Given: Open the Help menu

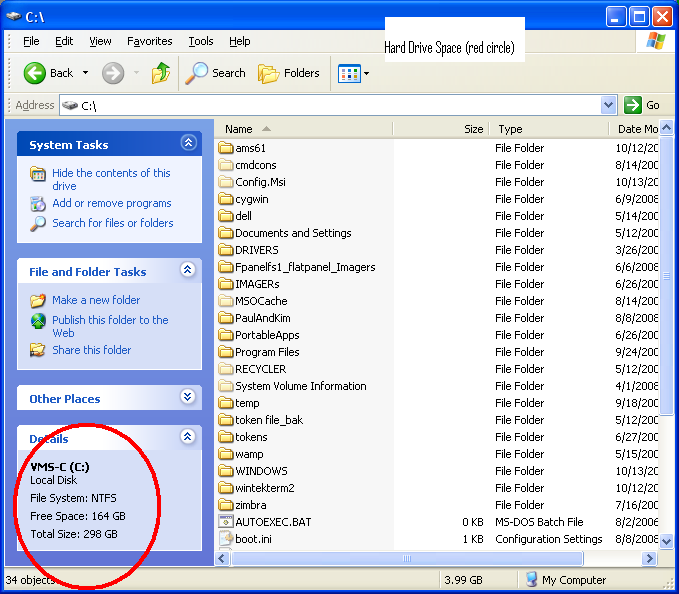Looking at the screenshot, I should [239, 41].
